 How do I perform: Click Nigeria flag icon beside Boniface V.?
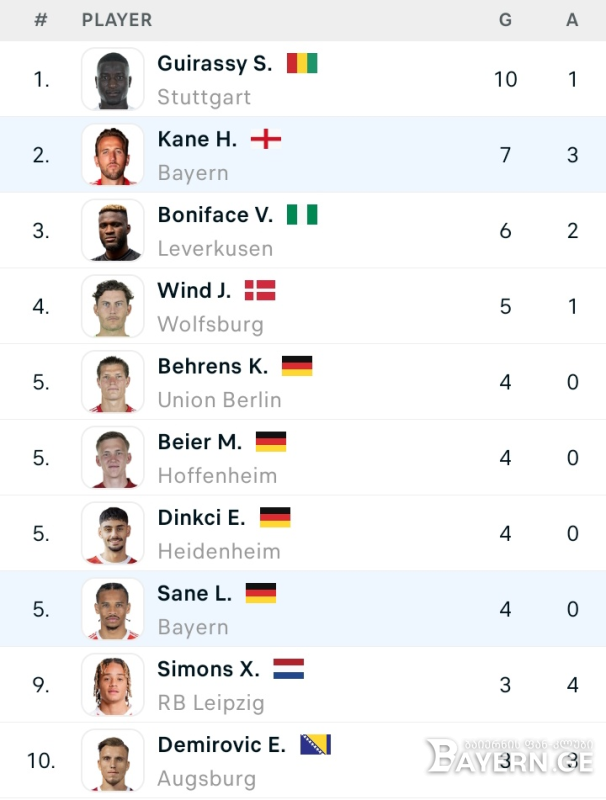click(302, 215)
